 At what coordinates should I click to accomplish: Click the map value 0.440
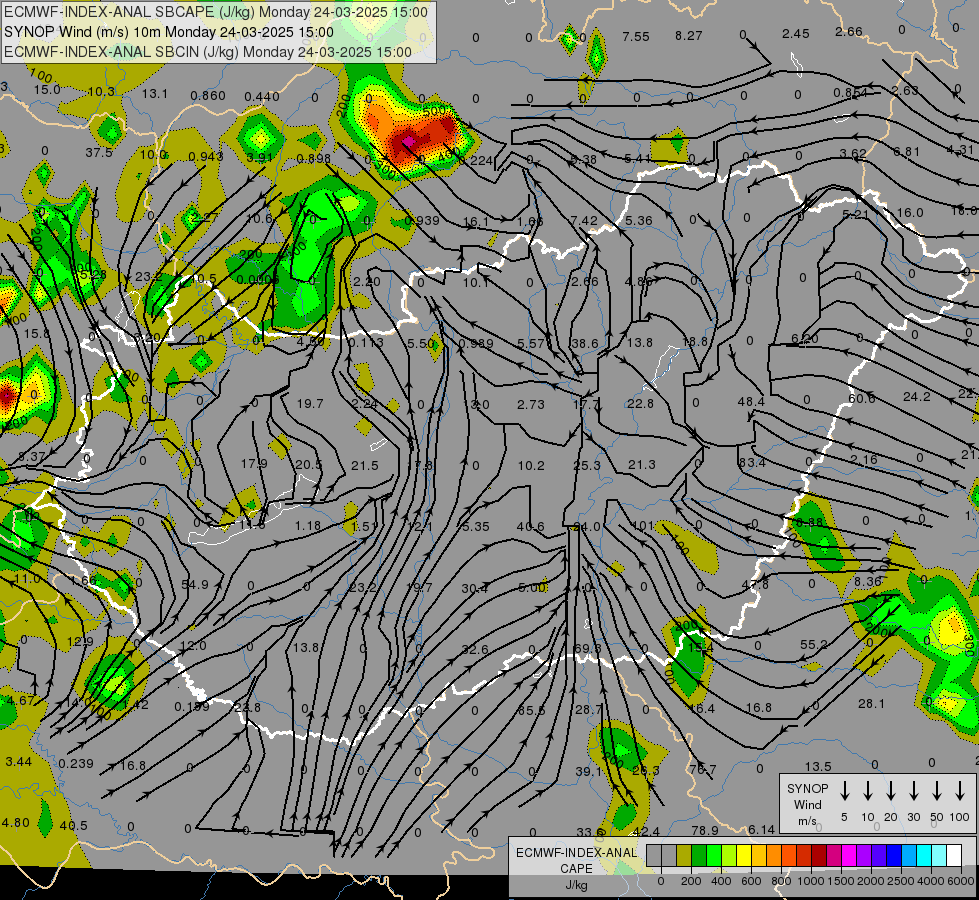(262, 96)
